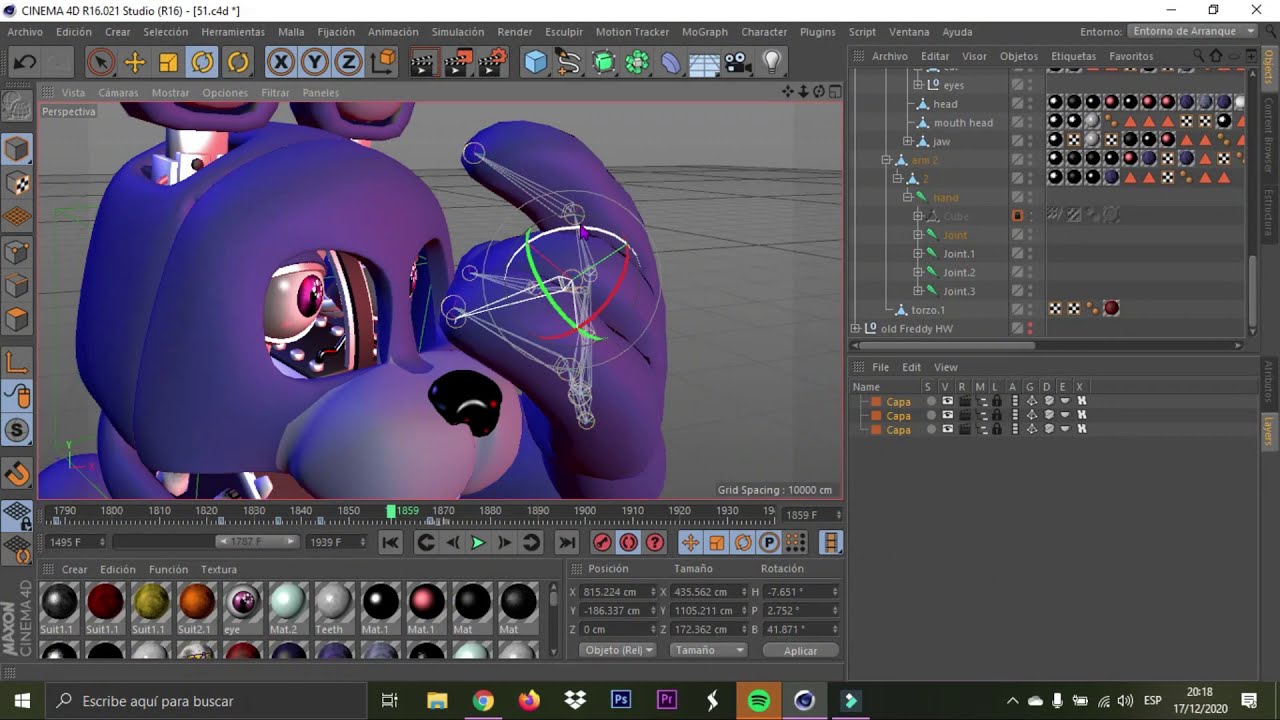1280x720 pixels.
Task: Select the Live Selection tool
Action: click(100, 62)
